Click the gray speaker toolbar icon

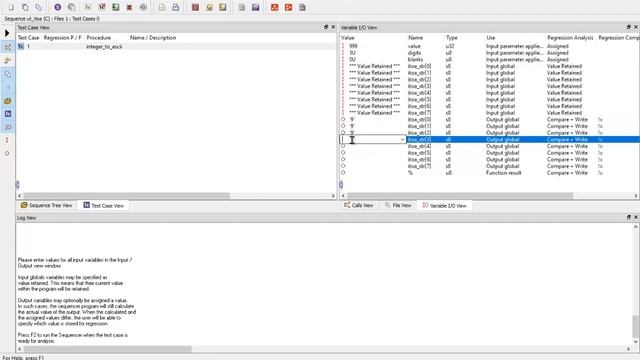click(143, 7)
